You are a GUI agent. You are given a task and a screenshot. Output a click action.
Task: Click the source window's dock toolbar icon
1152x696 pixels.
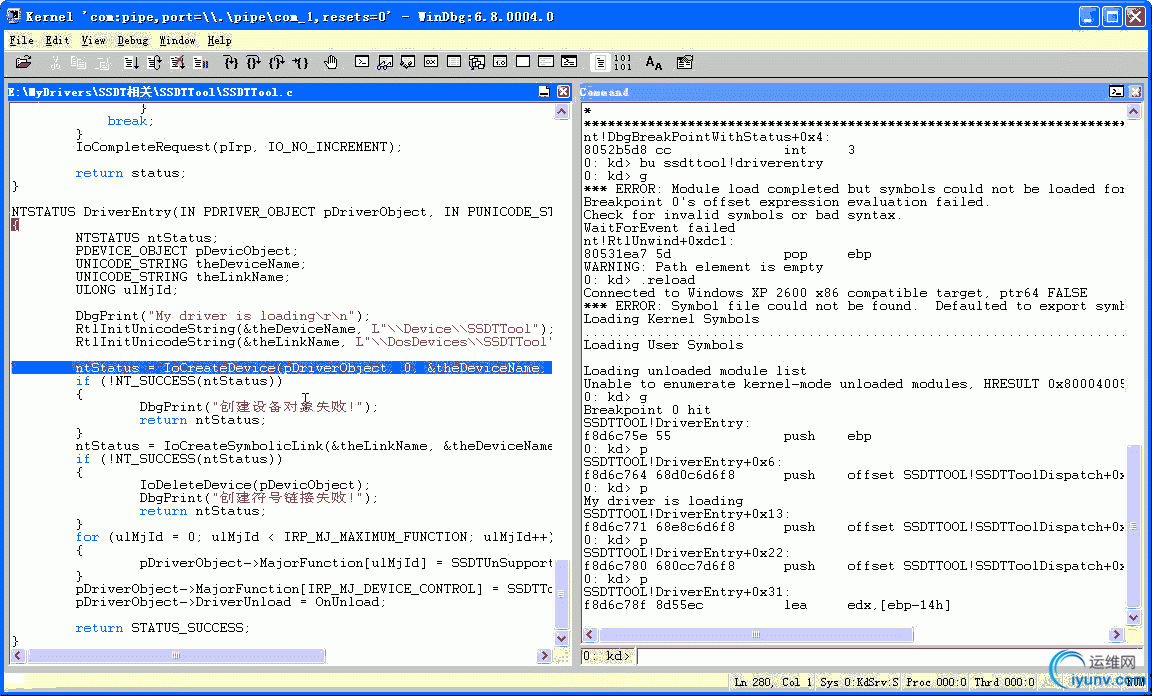(x=544, y=91)
